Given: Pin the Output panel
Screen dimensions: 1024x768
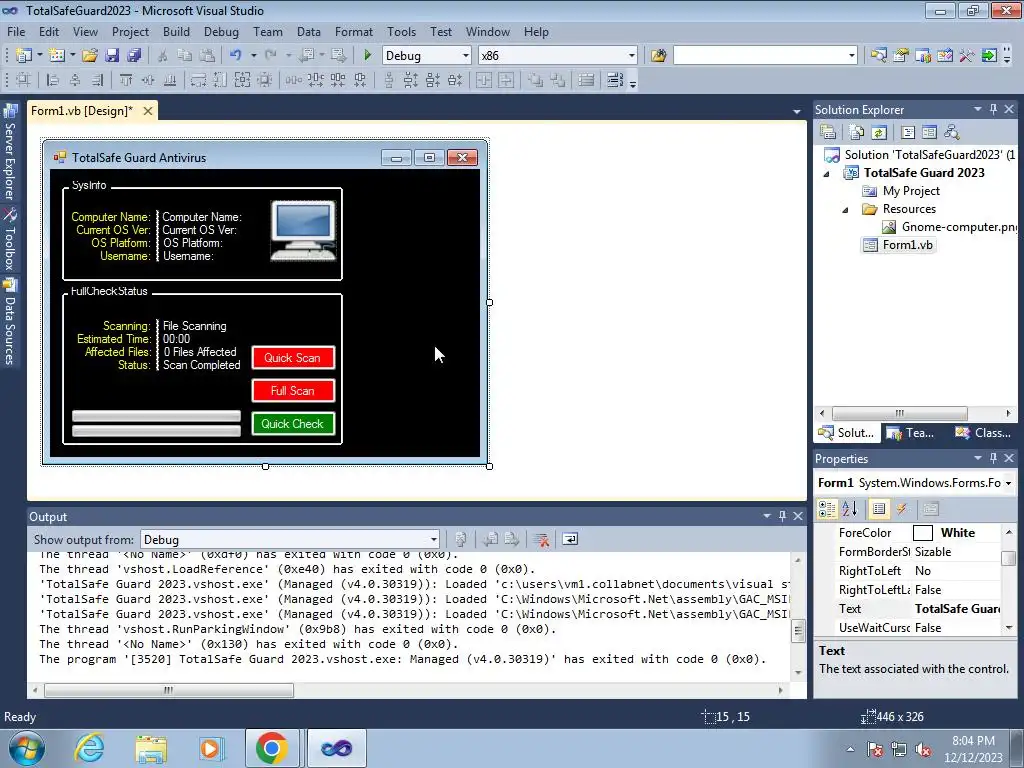Looking at the screenshot, I should (x=782, y=516).
